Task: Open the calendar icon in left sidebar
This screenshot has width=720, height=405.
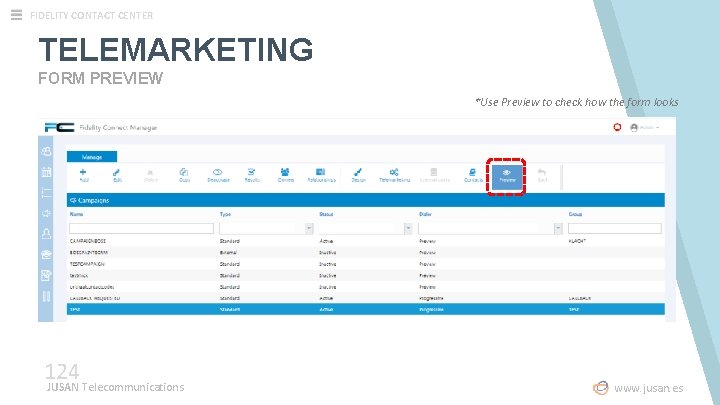Action: point(46,172)
